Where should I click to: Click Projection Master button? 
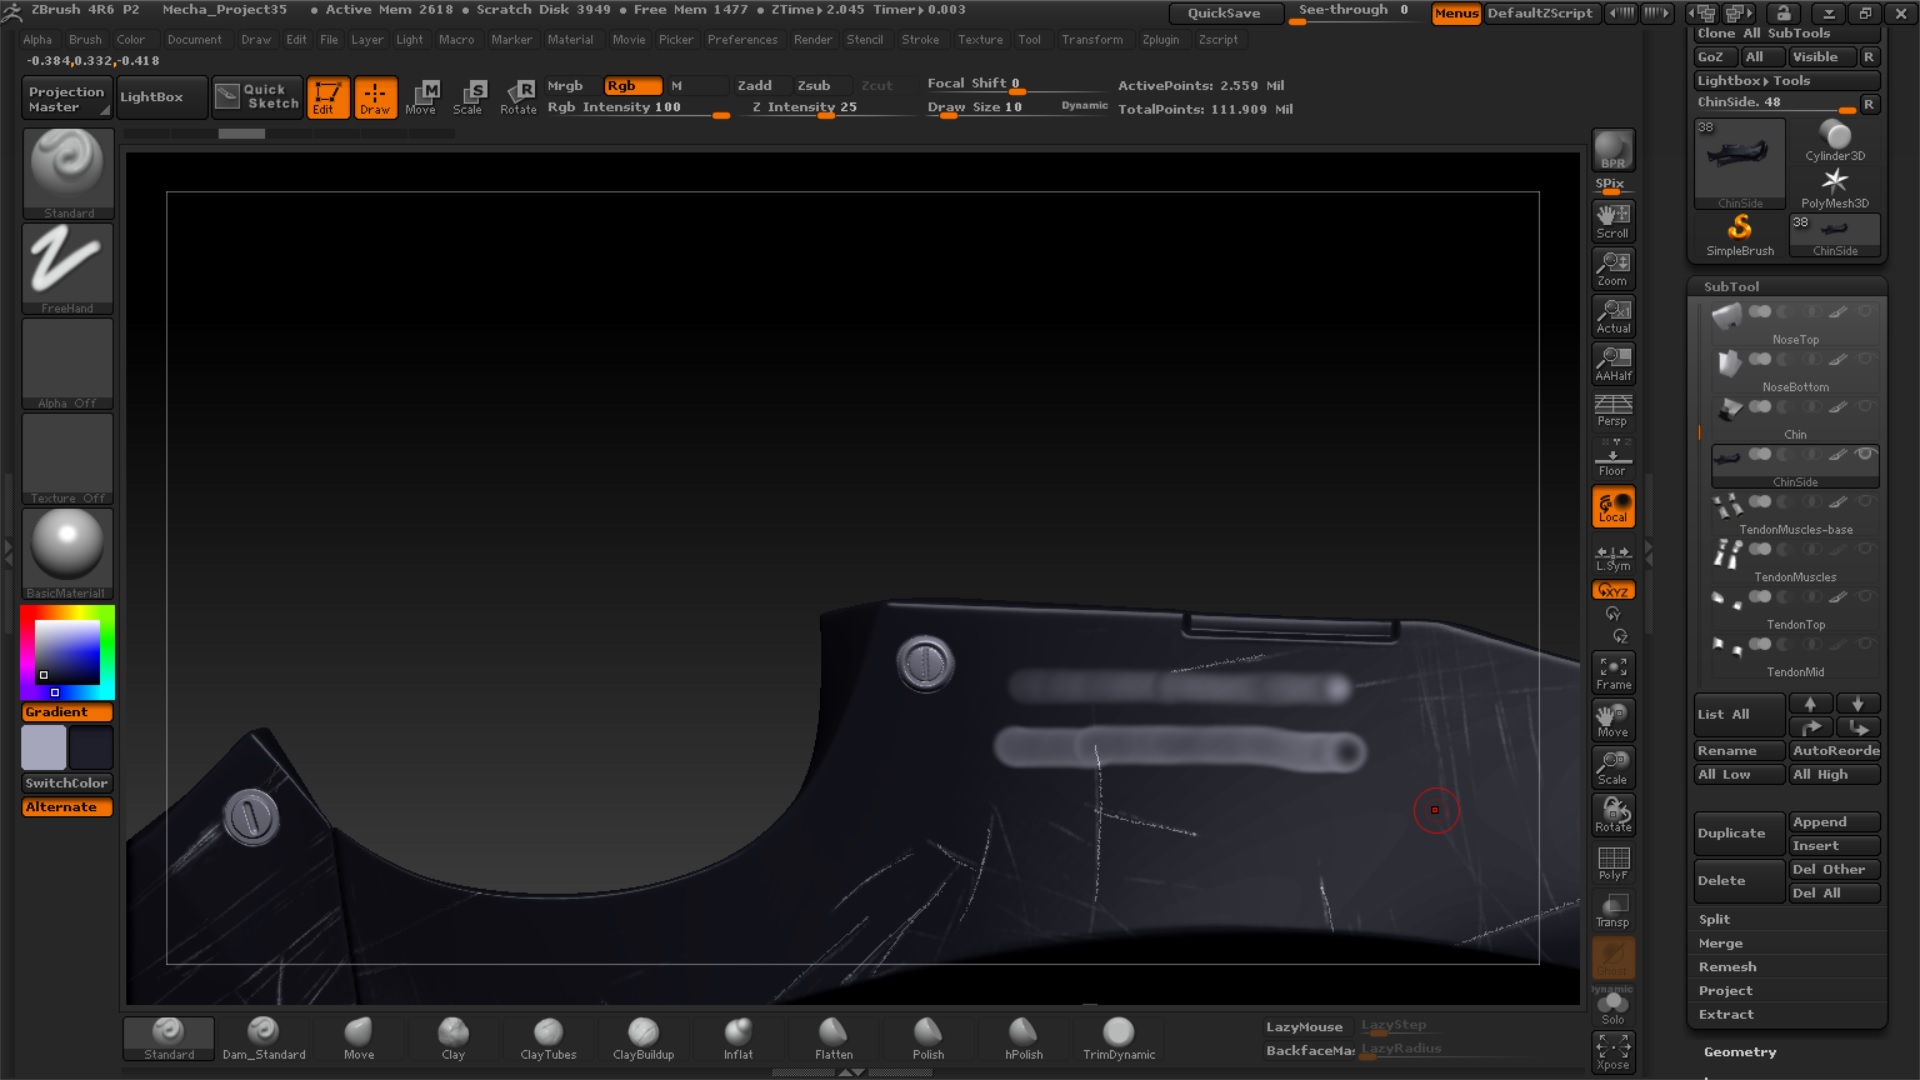66,98
